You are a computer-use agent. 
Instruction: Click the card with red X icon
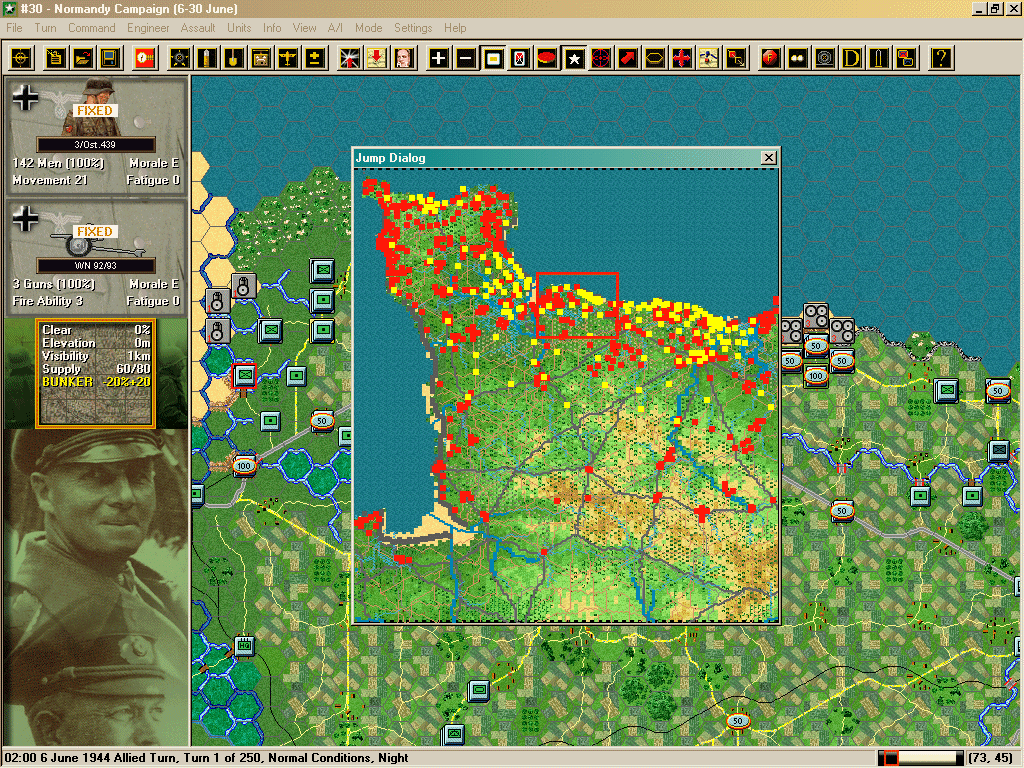520,58
